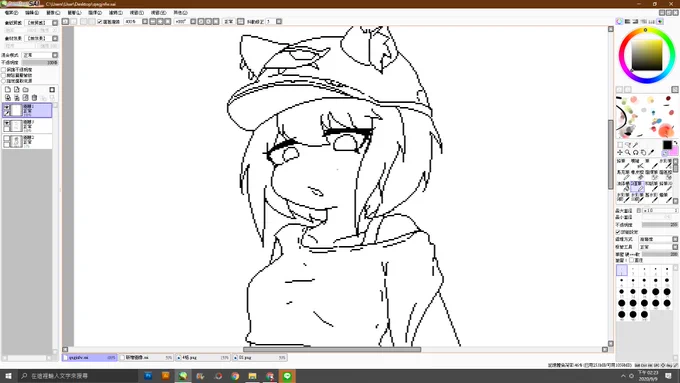Screen dimensions: 680x383
Task: Select the hand pan tool
Action: pyautogui.click(x=644, y=153)
